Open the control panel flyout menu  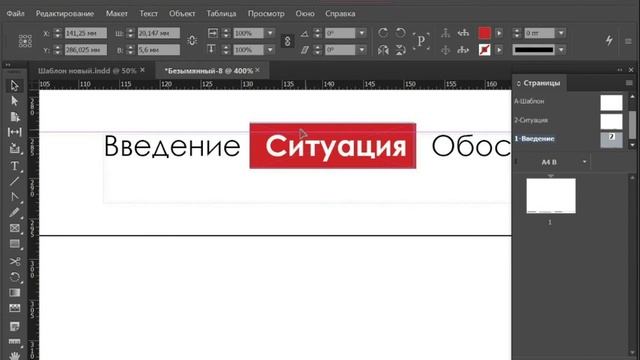(628, 41)
